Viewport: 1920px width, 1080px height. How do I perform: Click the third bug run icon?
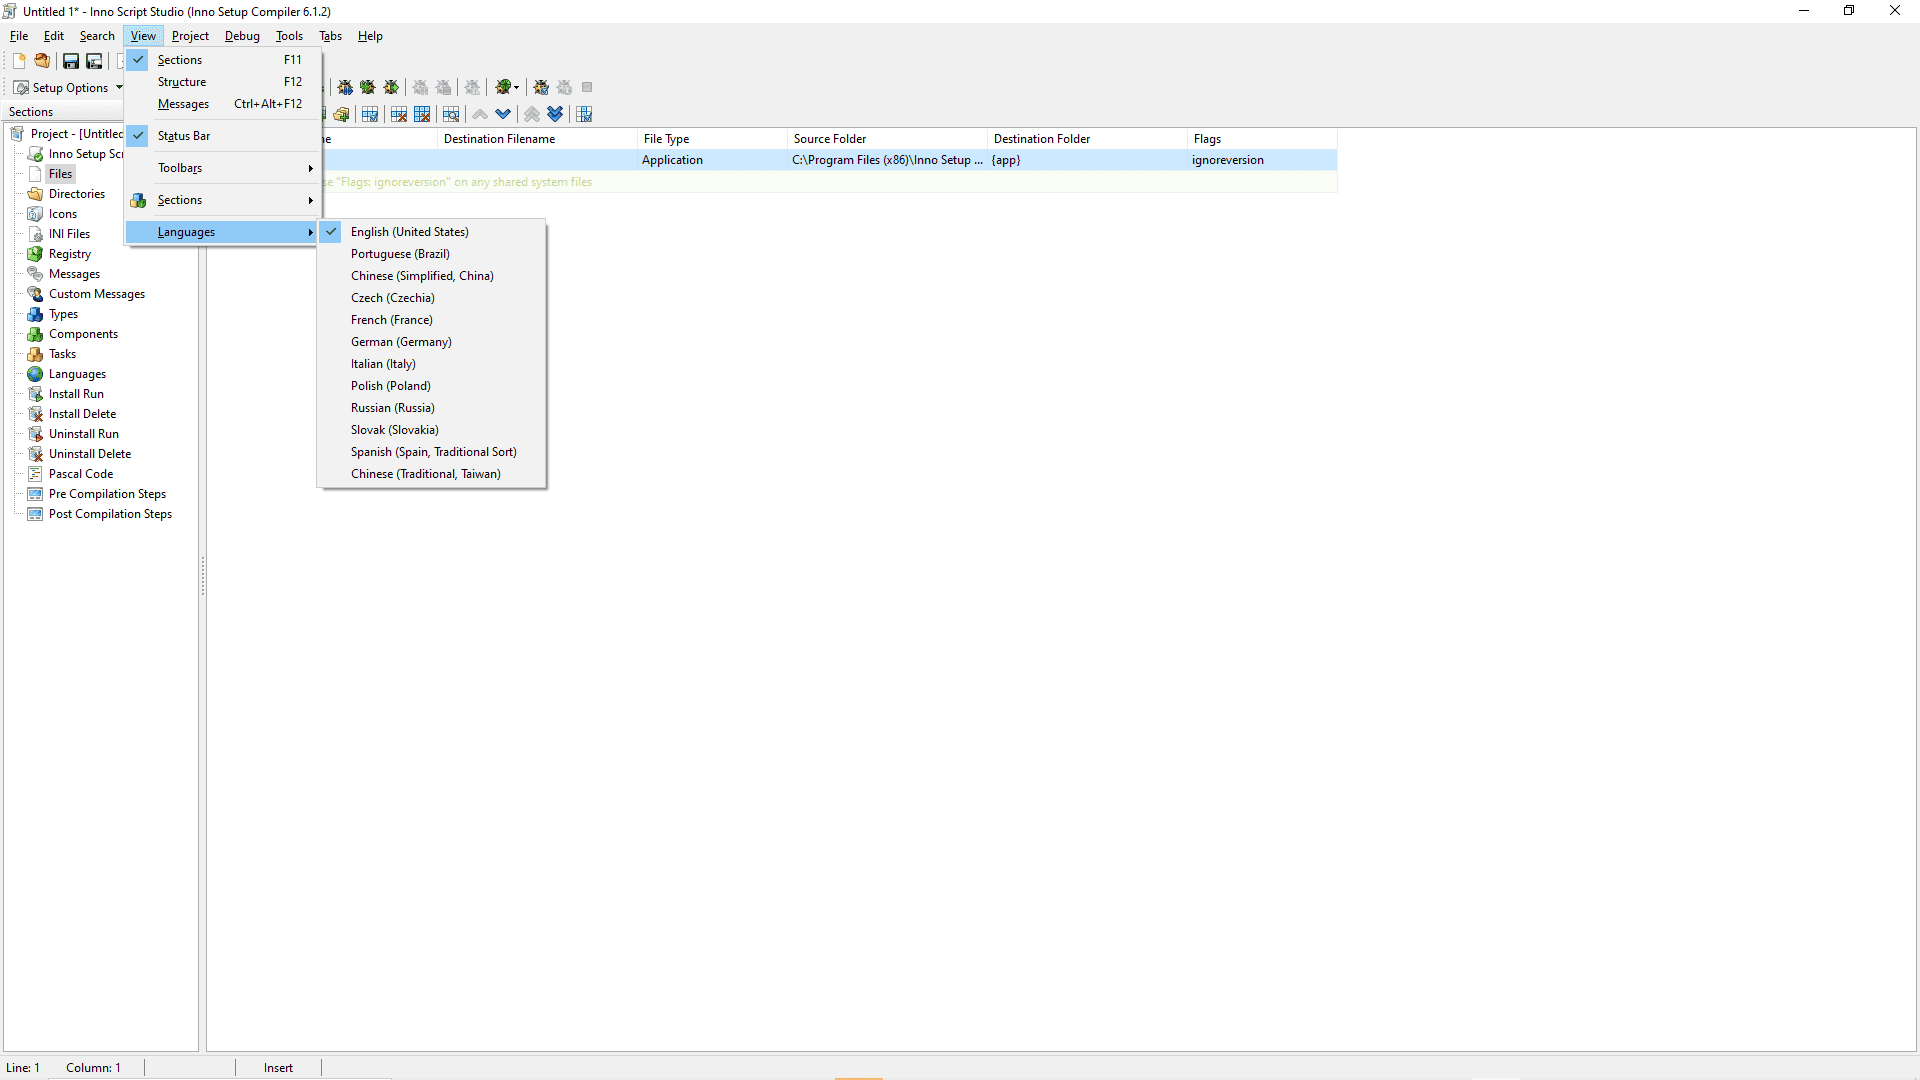(x=391, y=87)
